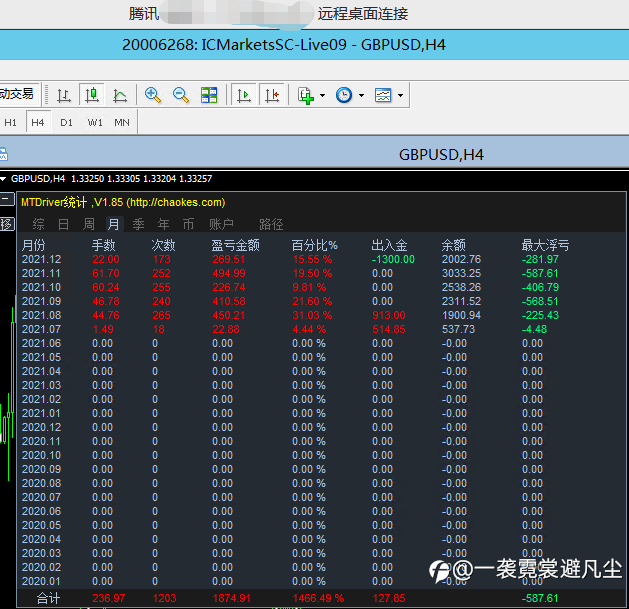Screen dimensions: 629x609
Task: Click the auto trading button
Action: pos(19,94)
